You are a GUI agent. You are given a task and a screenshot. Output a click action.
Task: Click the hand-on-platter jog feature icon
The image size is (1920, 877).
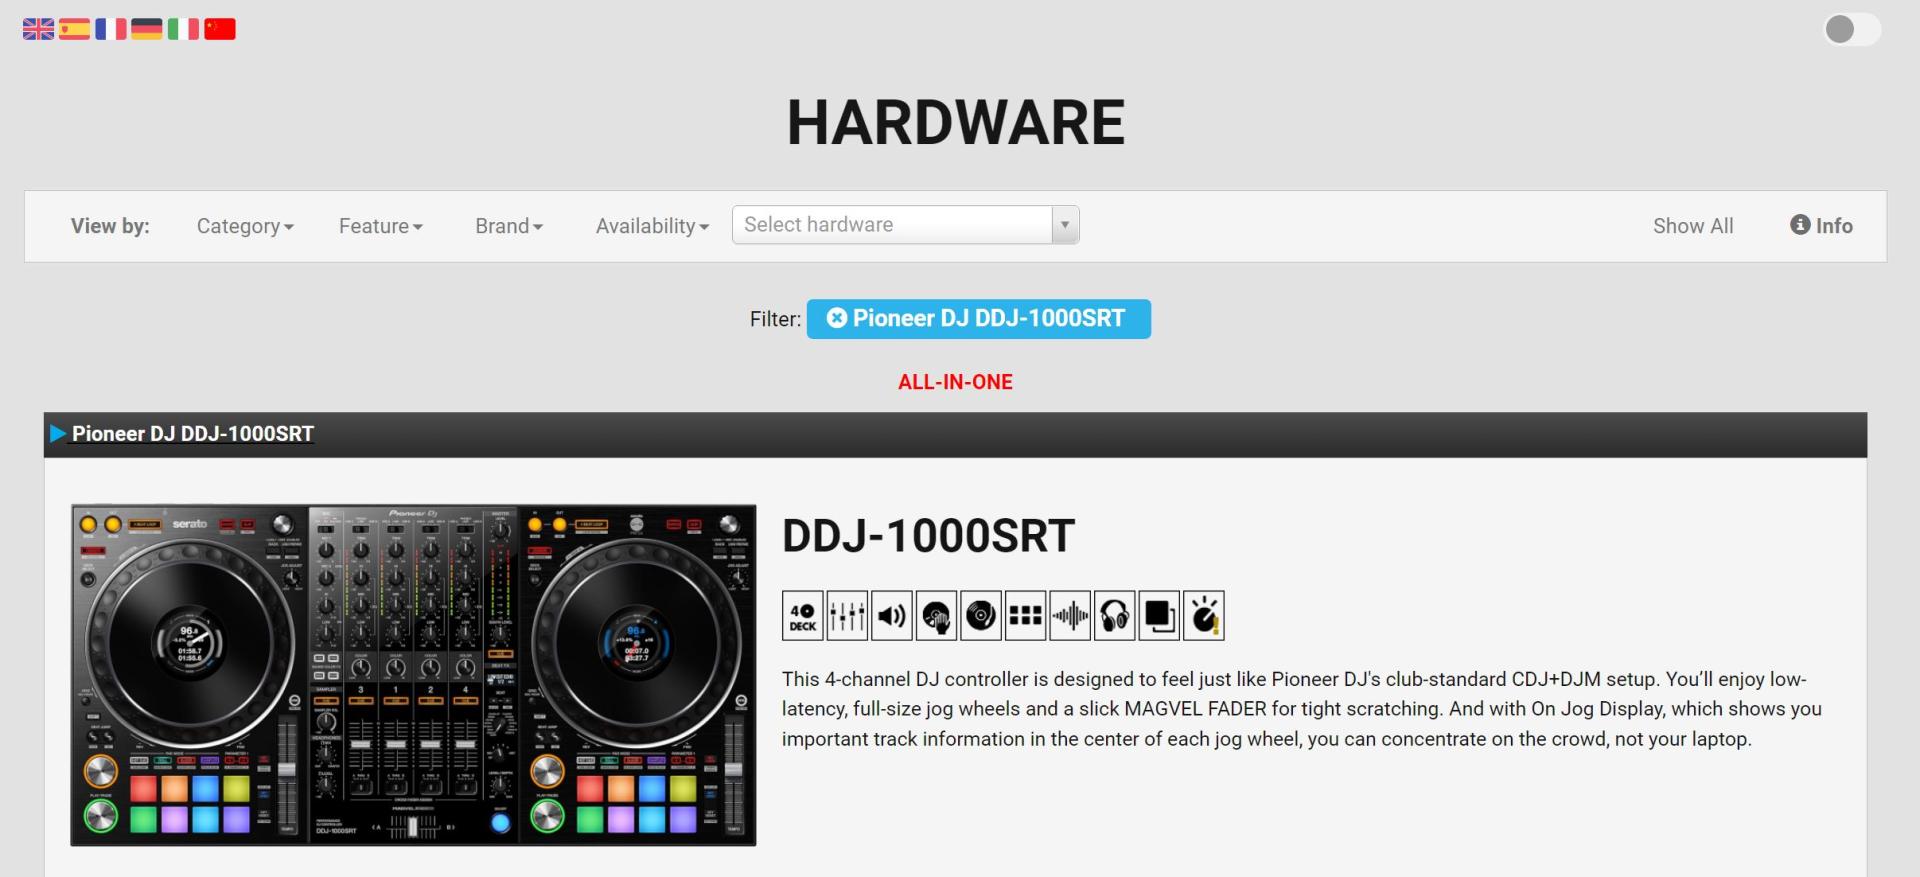tap(936, 615)
